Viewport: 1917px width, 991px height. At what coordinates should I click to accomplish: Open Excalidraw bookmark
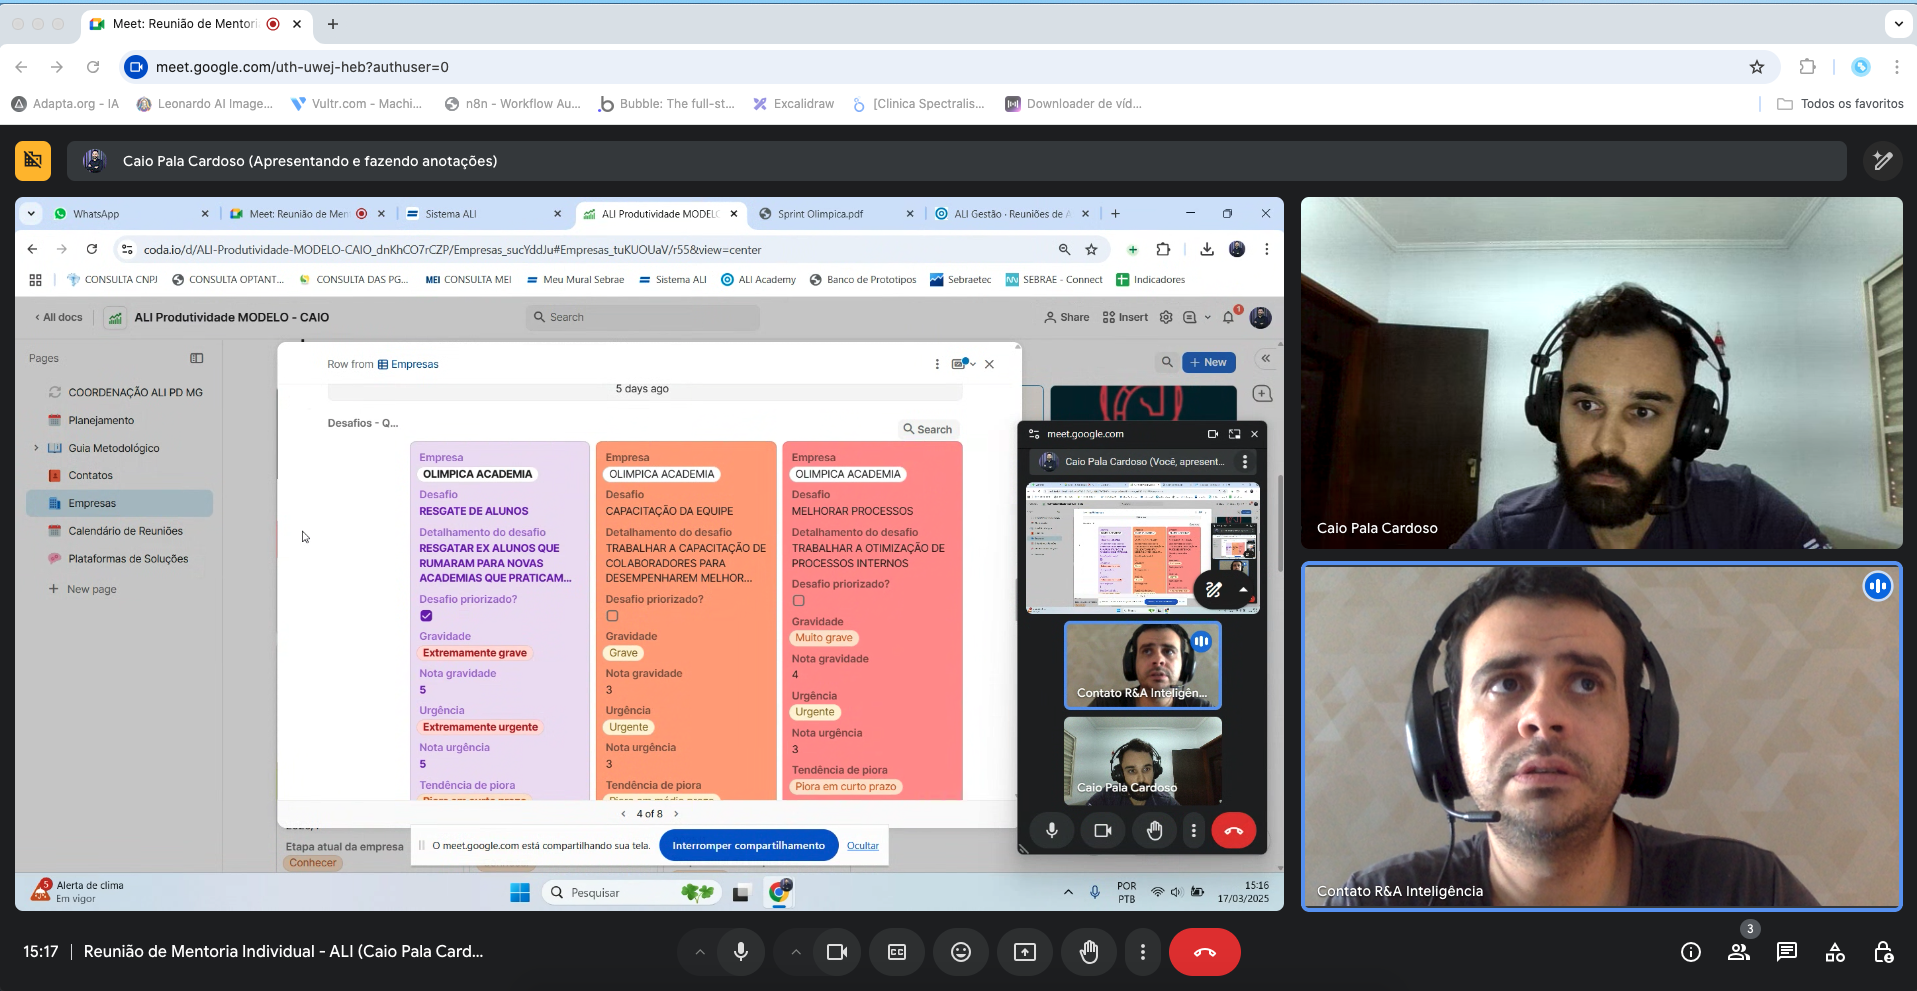[794, 104]
